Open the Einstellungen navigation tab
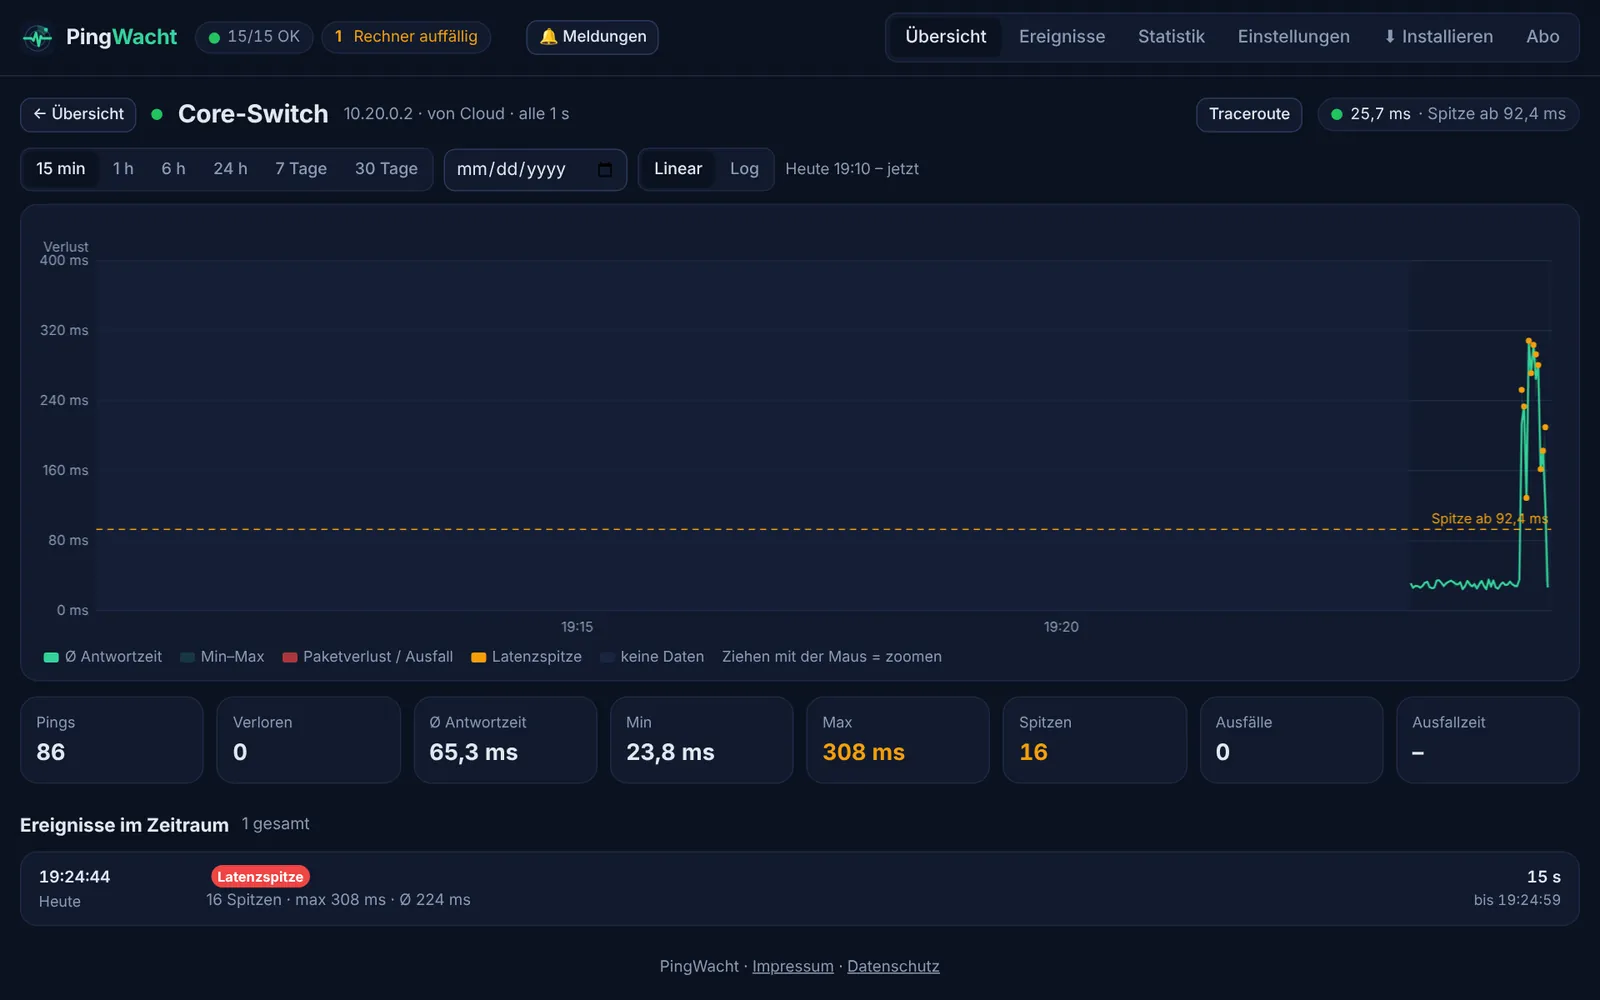 coord(1294,37)
